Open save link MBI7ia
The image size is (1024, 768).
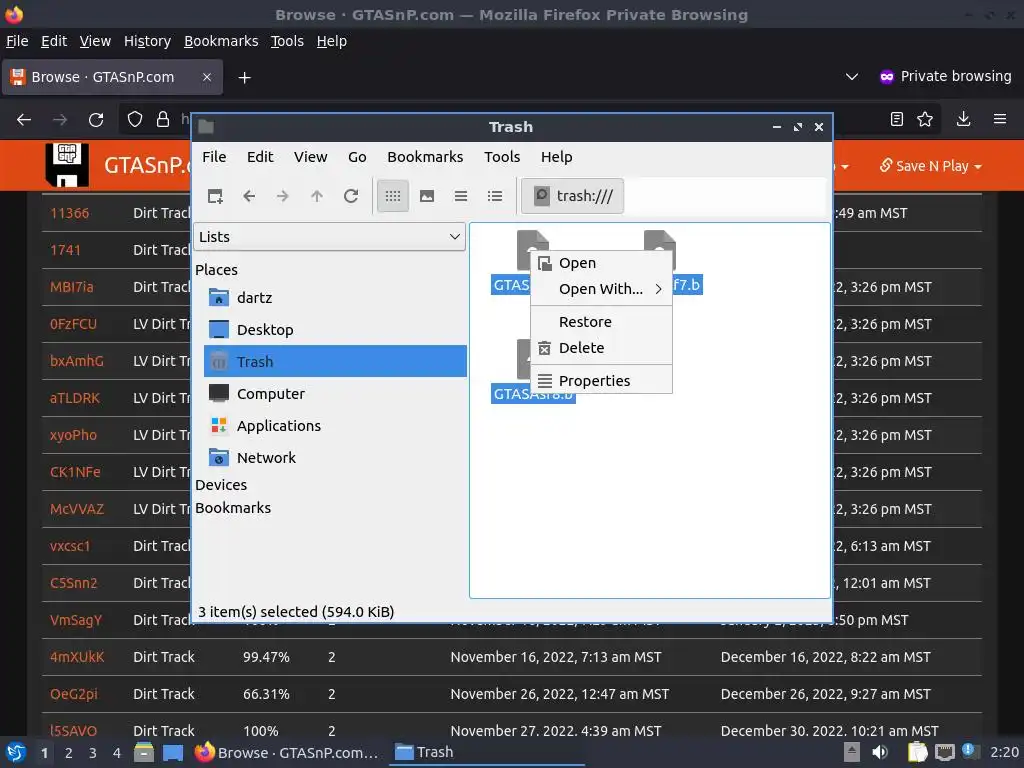[x=72, y=287]
